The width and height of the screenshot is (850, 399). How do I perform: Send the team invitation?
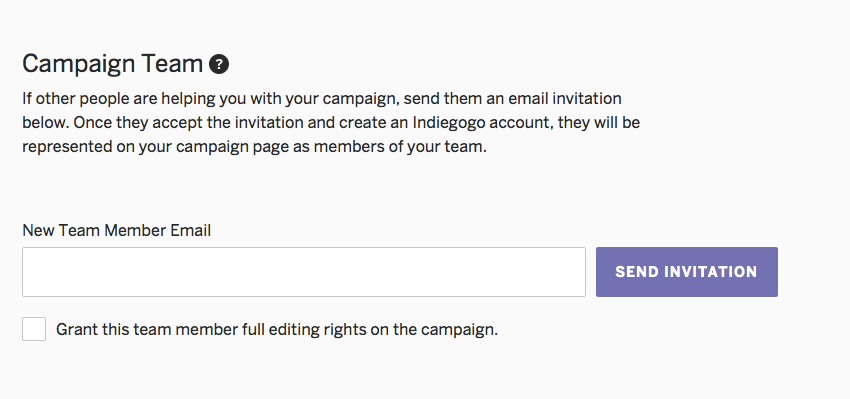(686, 272)
